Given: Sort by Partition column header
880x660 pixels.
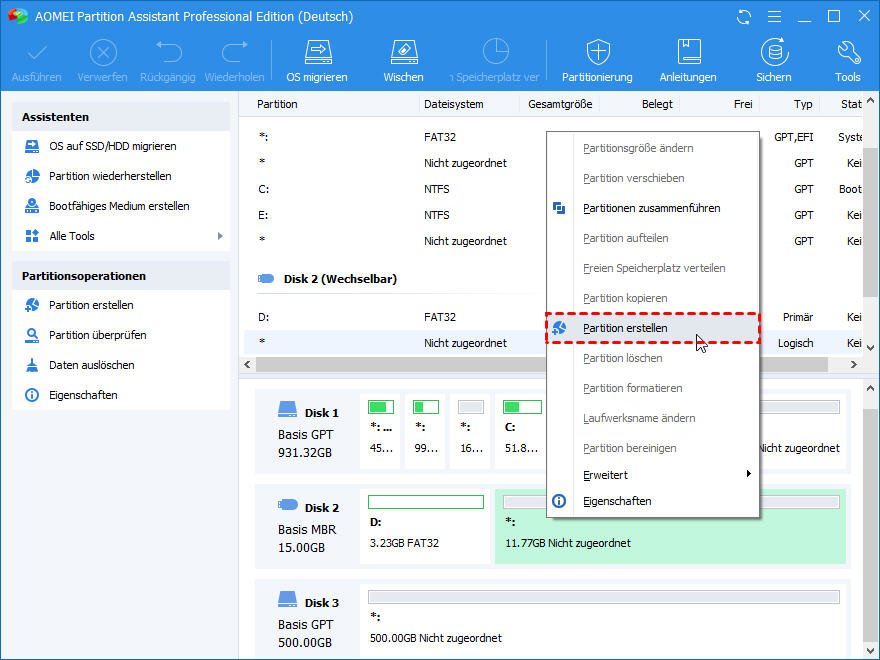Looking at the screenshot, I should [x=277, y=104].
